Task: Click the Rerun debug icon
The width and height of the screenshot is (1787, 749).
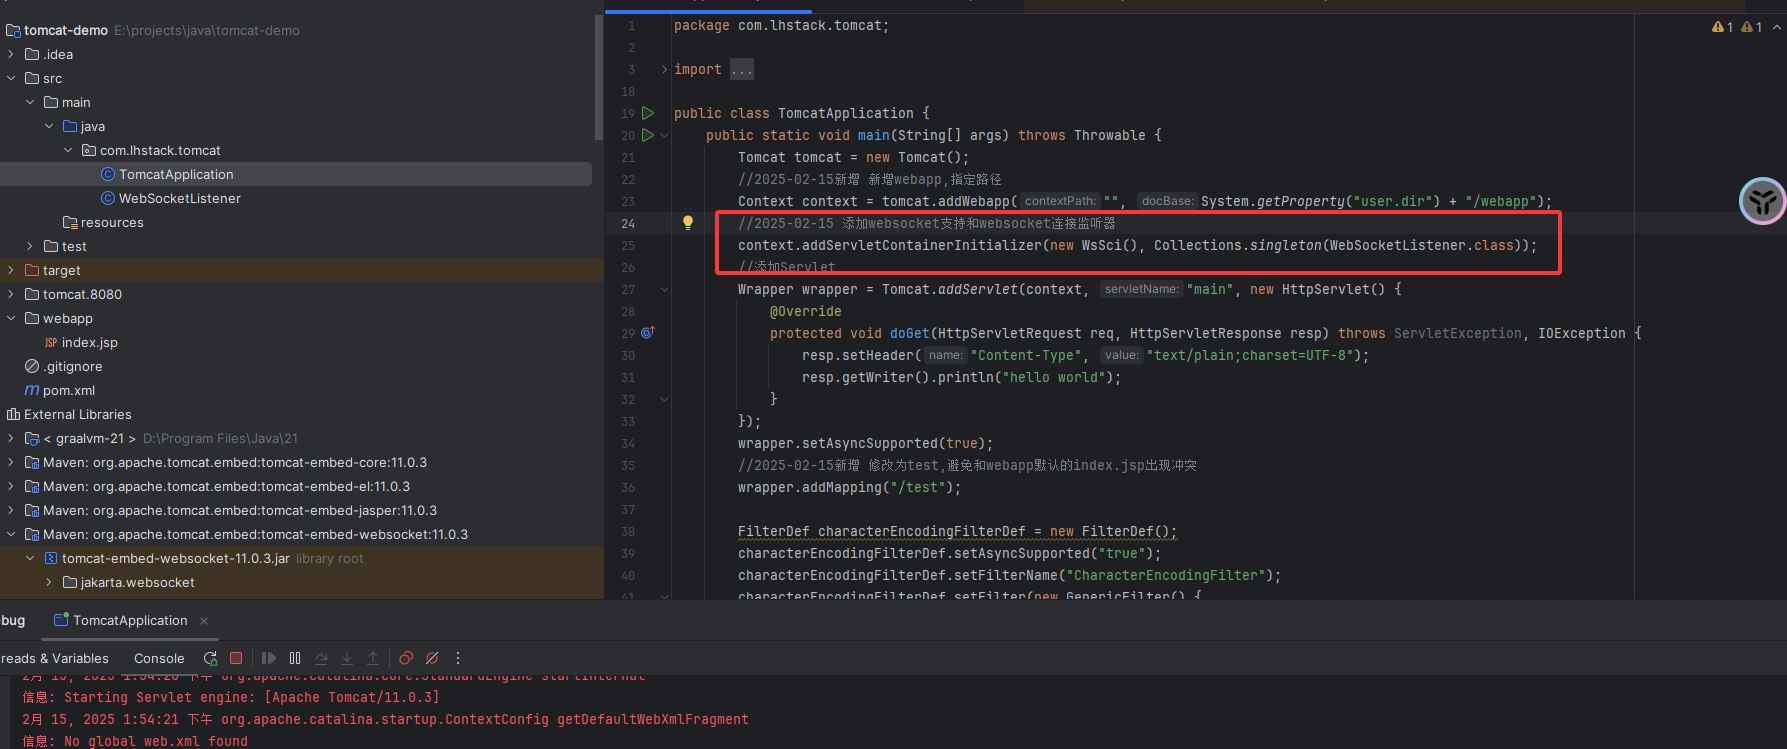Action: [210, 658]
